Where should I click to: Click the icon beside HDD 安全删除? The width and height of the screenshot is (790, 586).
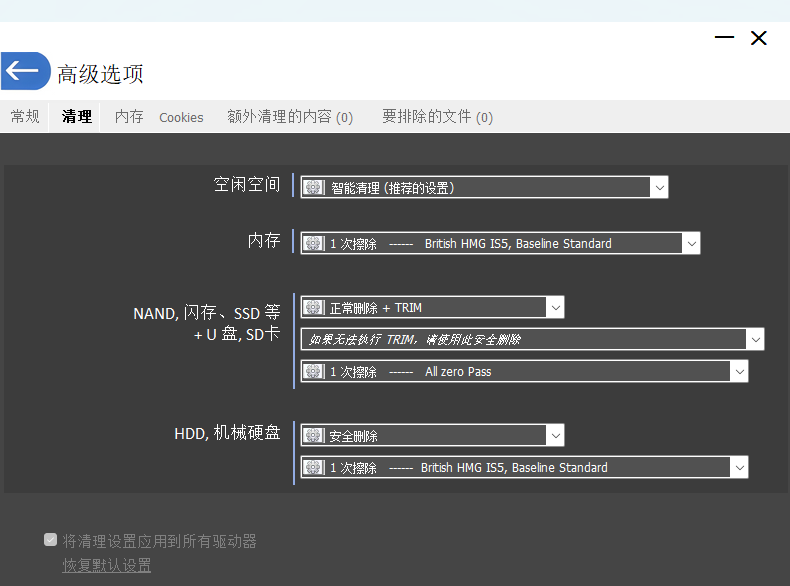point(314,436)
